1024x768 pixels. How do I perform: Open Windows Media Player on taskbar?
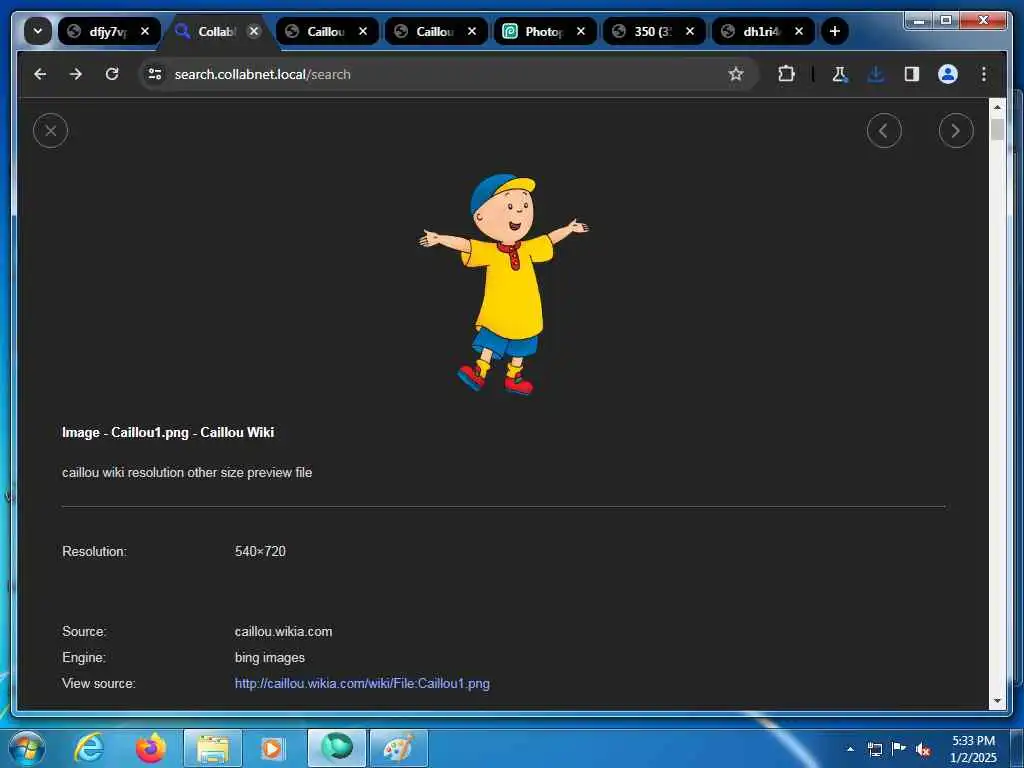click(272, 748)
